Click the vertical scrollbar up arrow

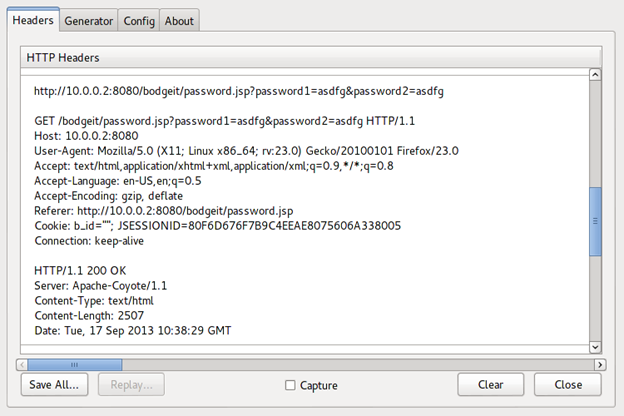pyautogui.click(x=595, y=76)
